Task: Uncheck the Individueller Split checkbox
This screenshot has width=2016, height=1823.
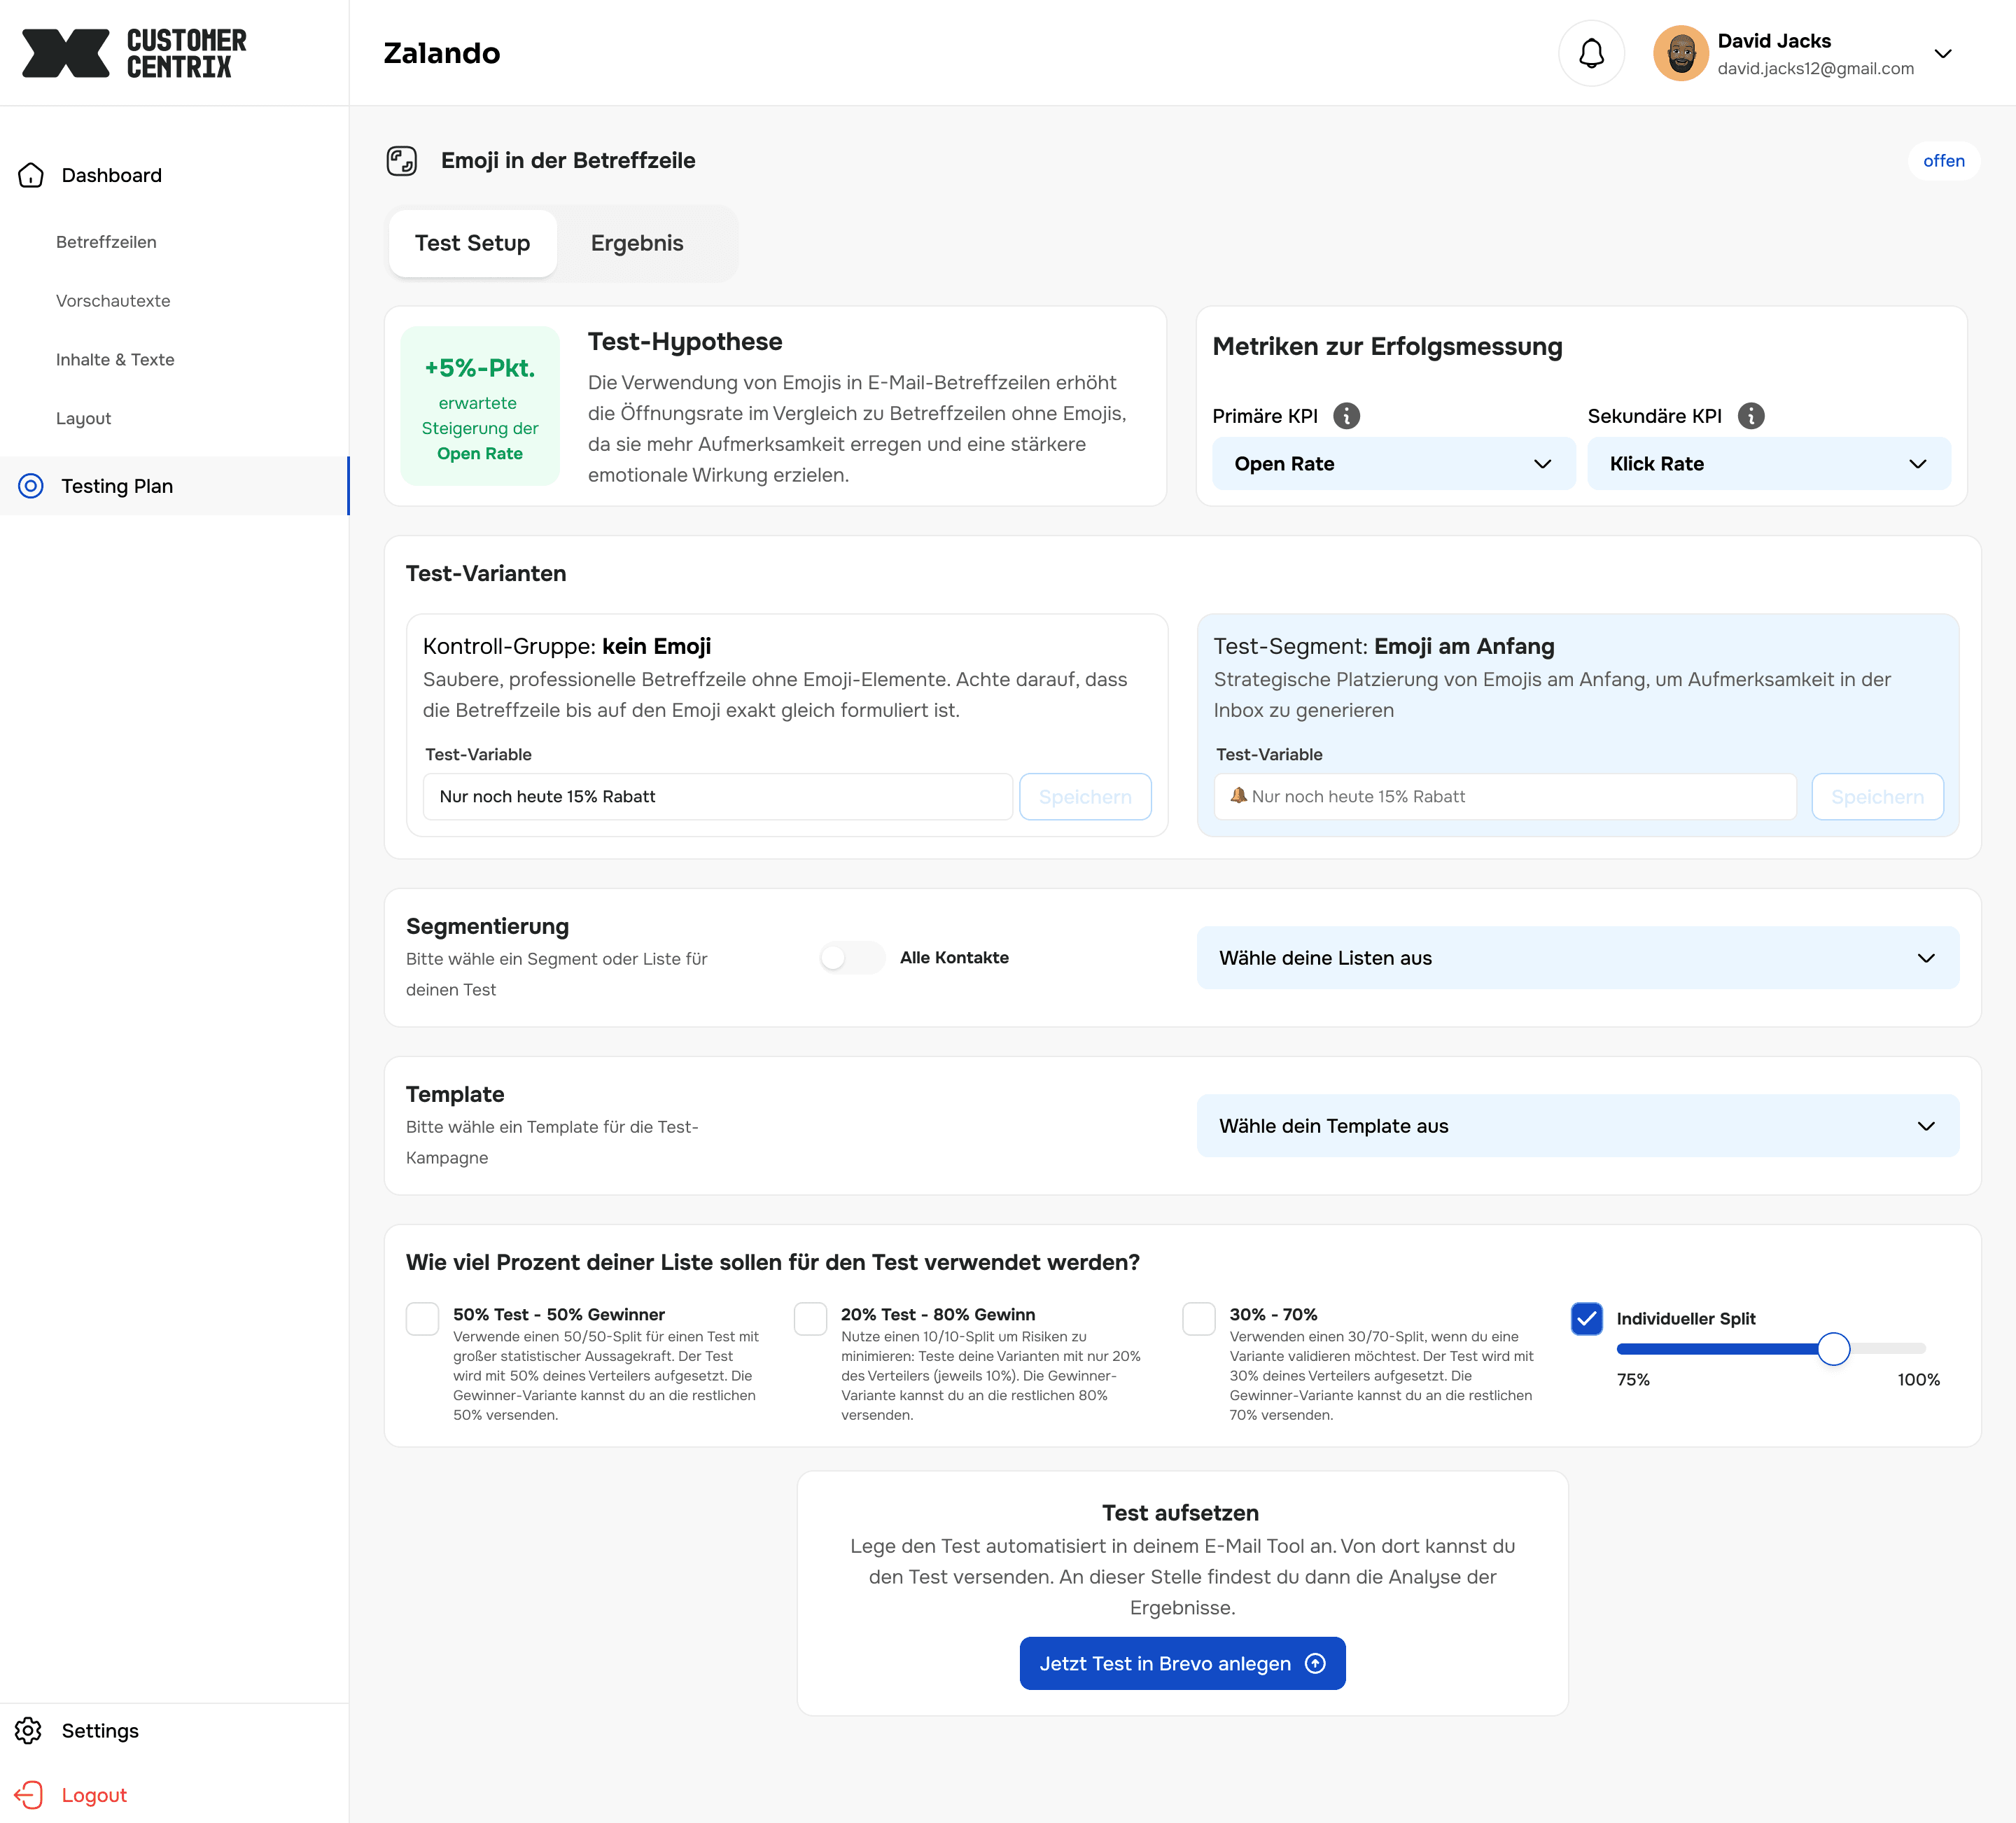Action: pyautogui.click(x=1586, y=1318)
